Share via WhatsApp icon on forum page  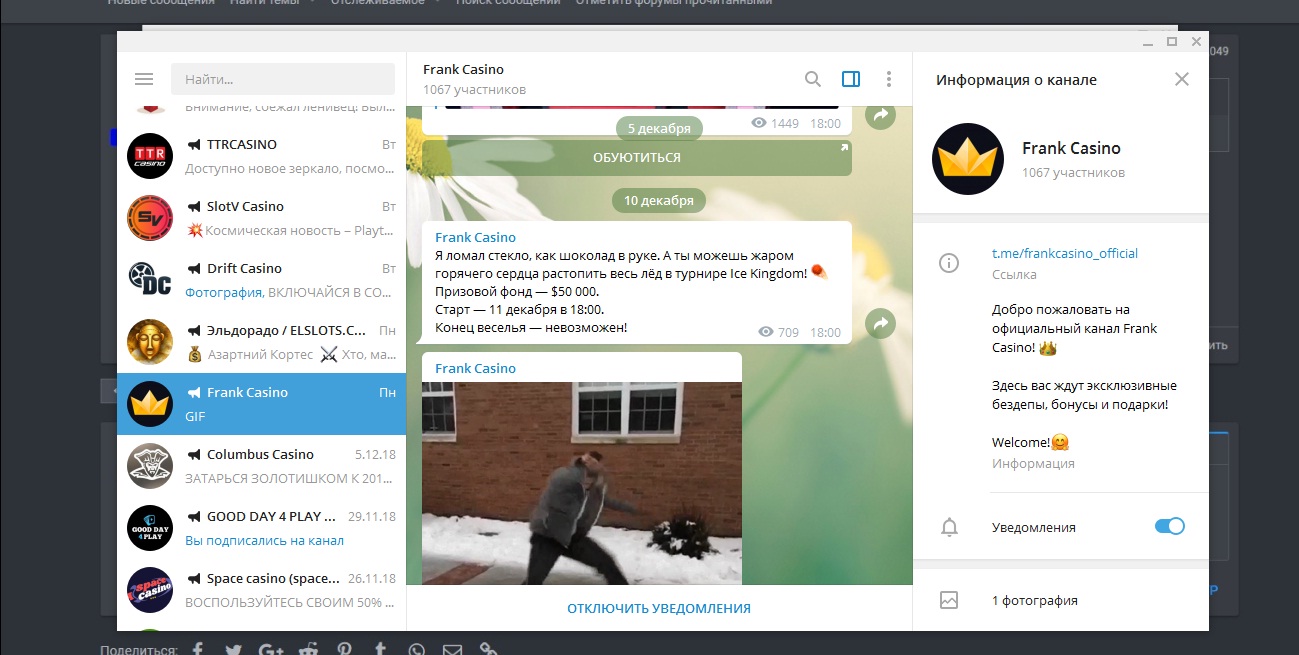pyautogui.click(x=416, y=649)
